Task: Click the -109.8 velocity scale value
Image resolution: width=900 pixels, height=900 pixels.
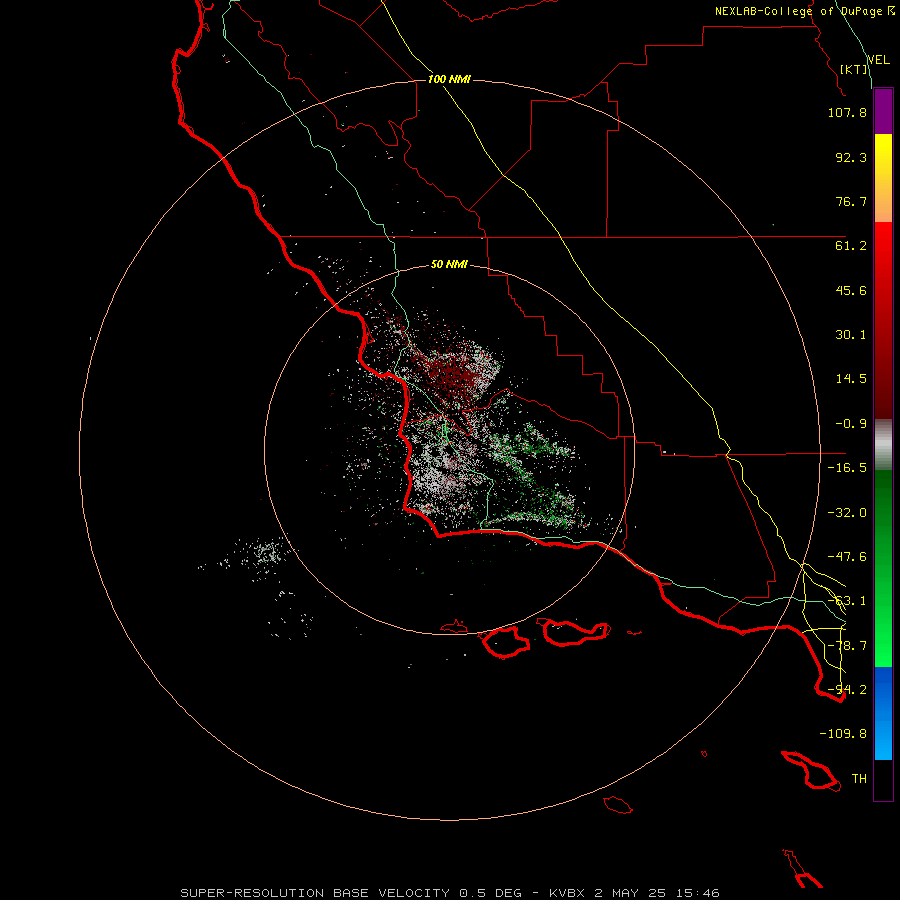Action: [843, 734]
